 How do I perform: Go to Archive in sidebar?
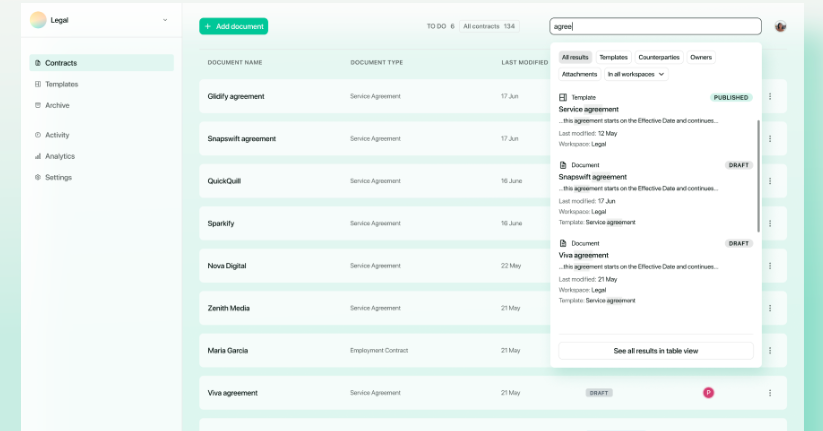tap(57, 105)
